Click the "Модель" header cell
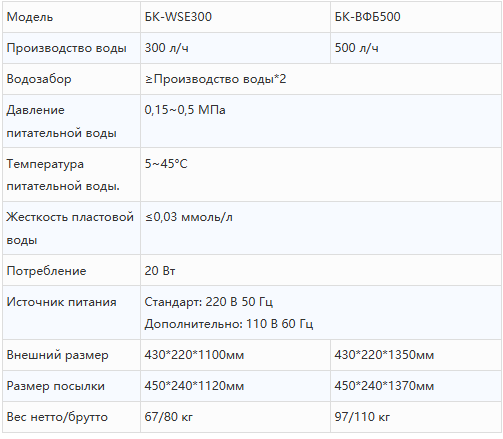 [71, 17]
